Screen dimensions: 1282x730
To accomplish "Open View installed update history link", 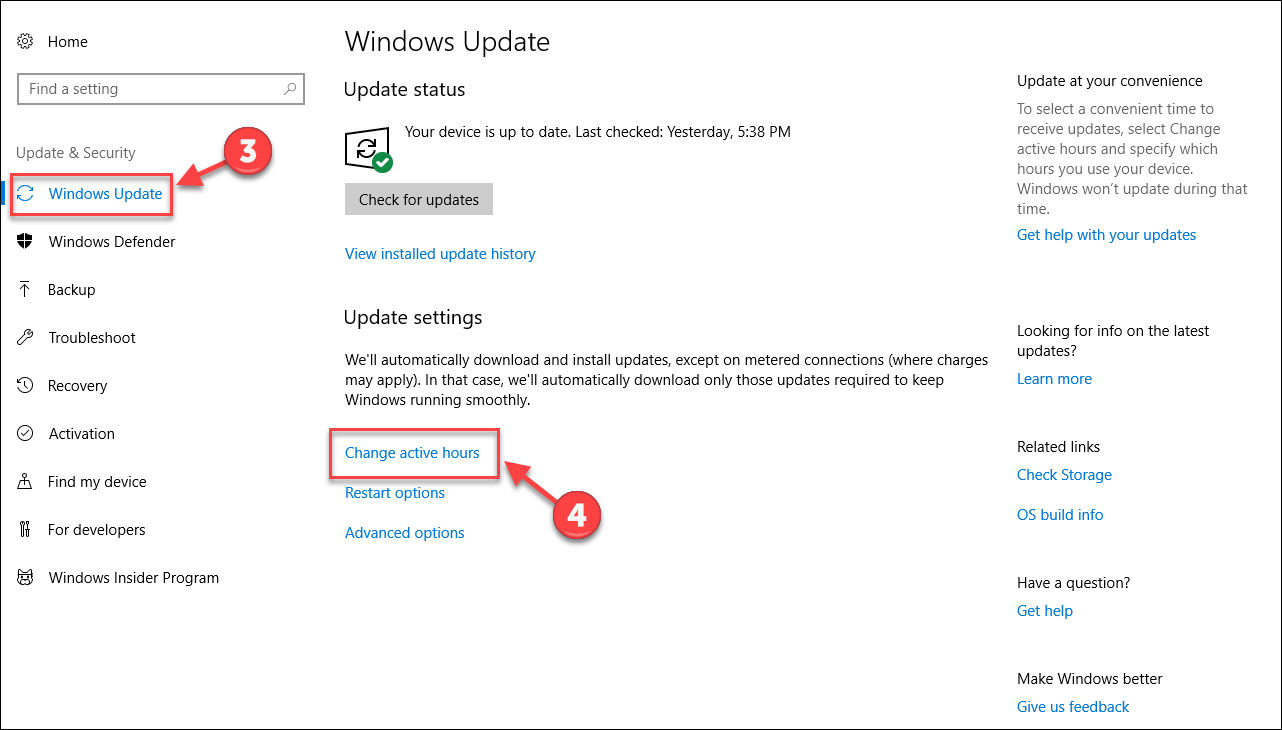I will point(440,254).
